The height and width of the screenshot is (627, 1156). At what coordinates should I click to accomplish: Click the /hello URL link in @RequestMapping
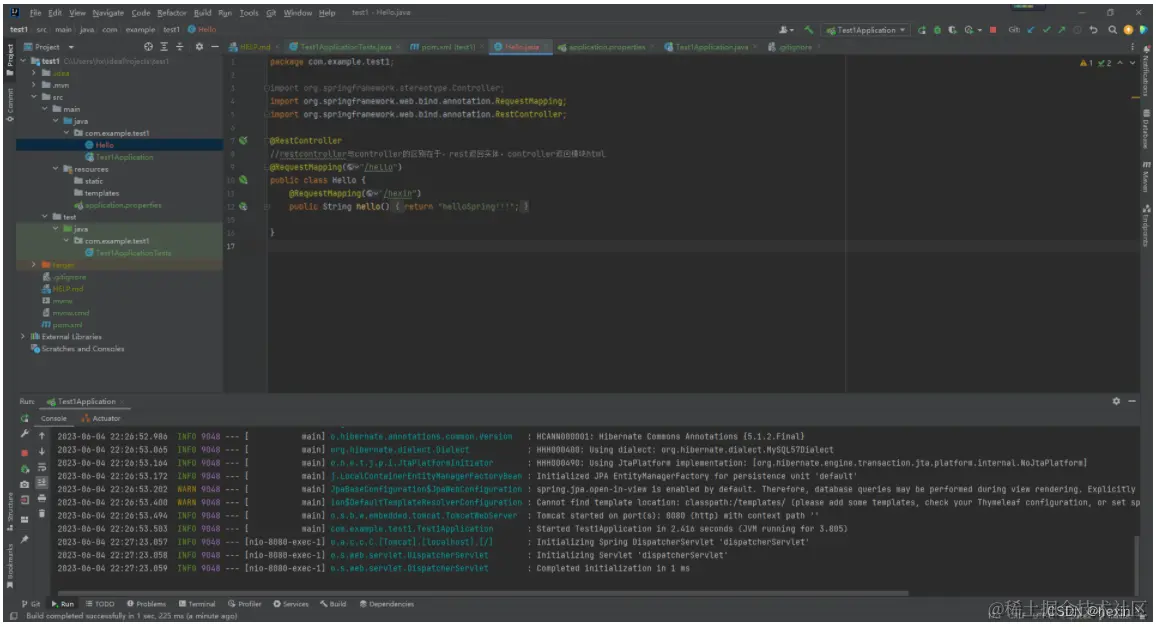click(x=380, y=167)
